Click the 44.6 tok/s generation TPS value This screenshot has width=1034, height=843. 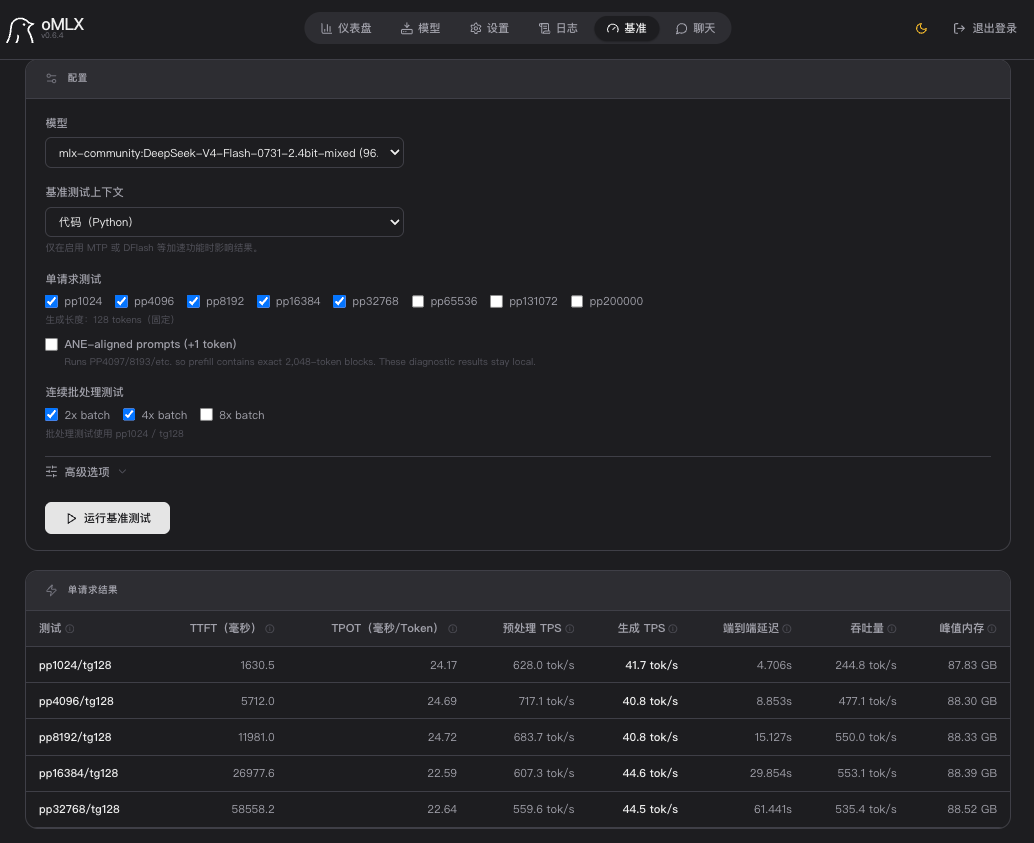650,773
